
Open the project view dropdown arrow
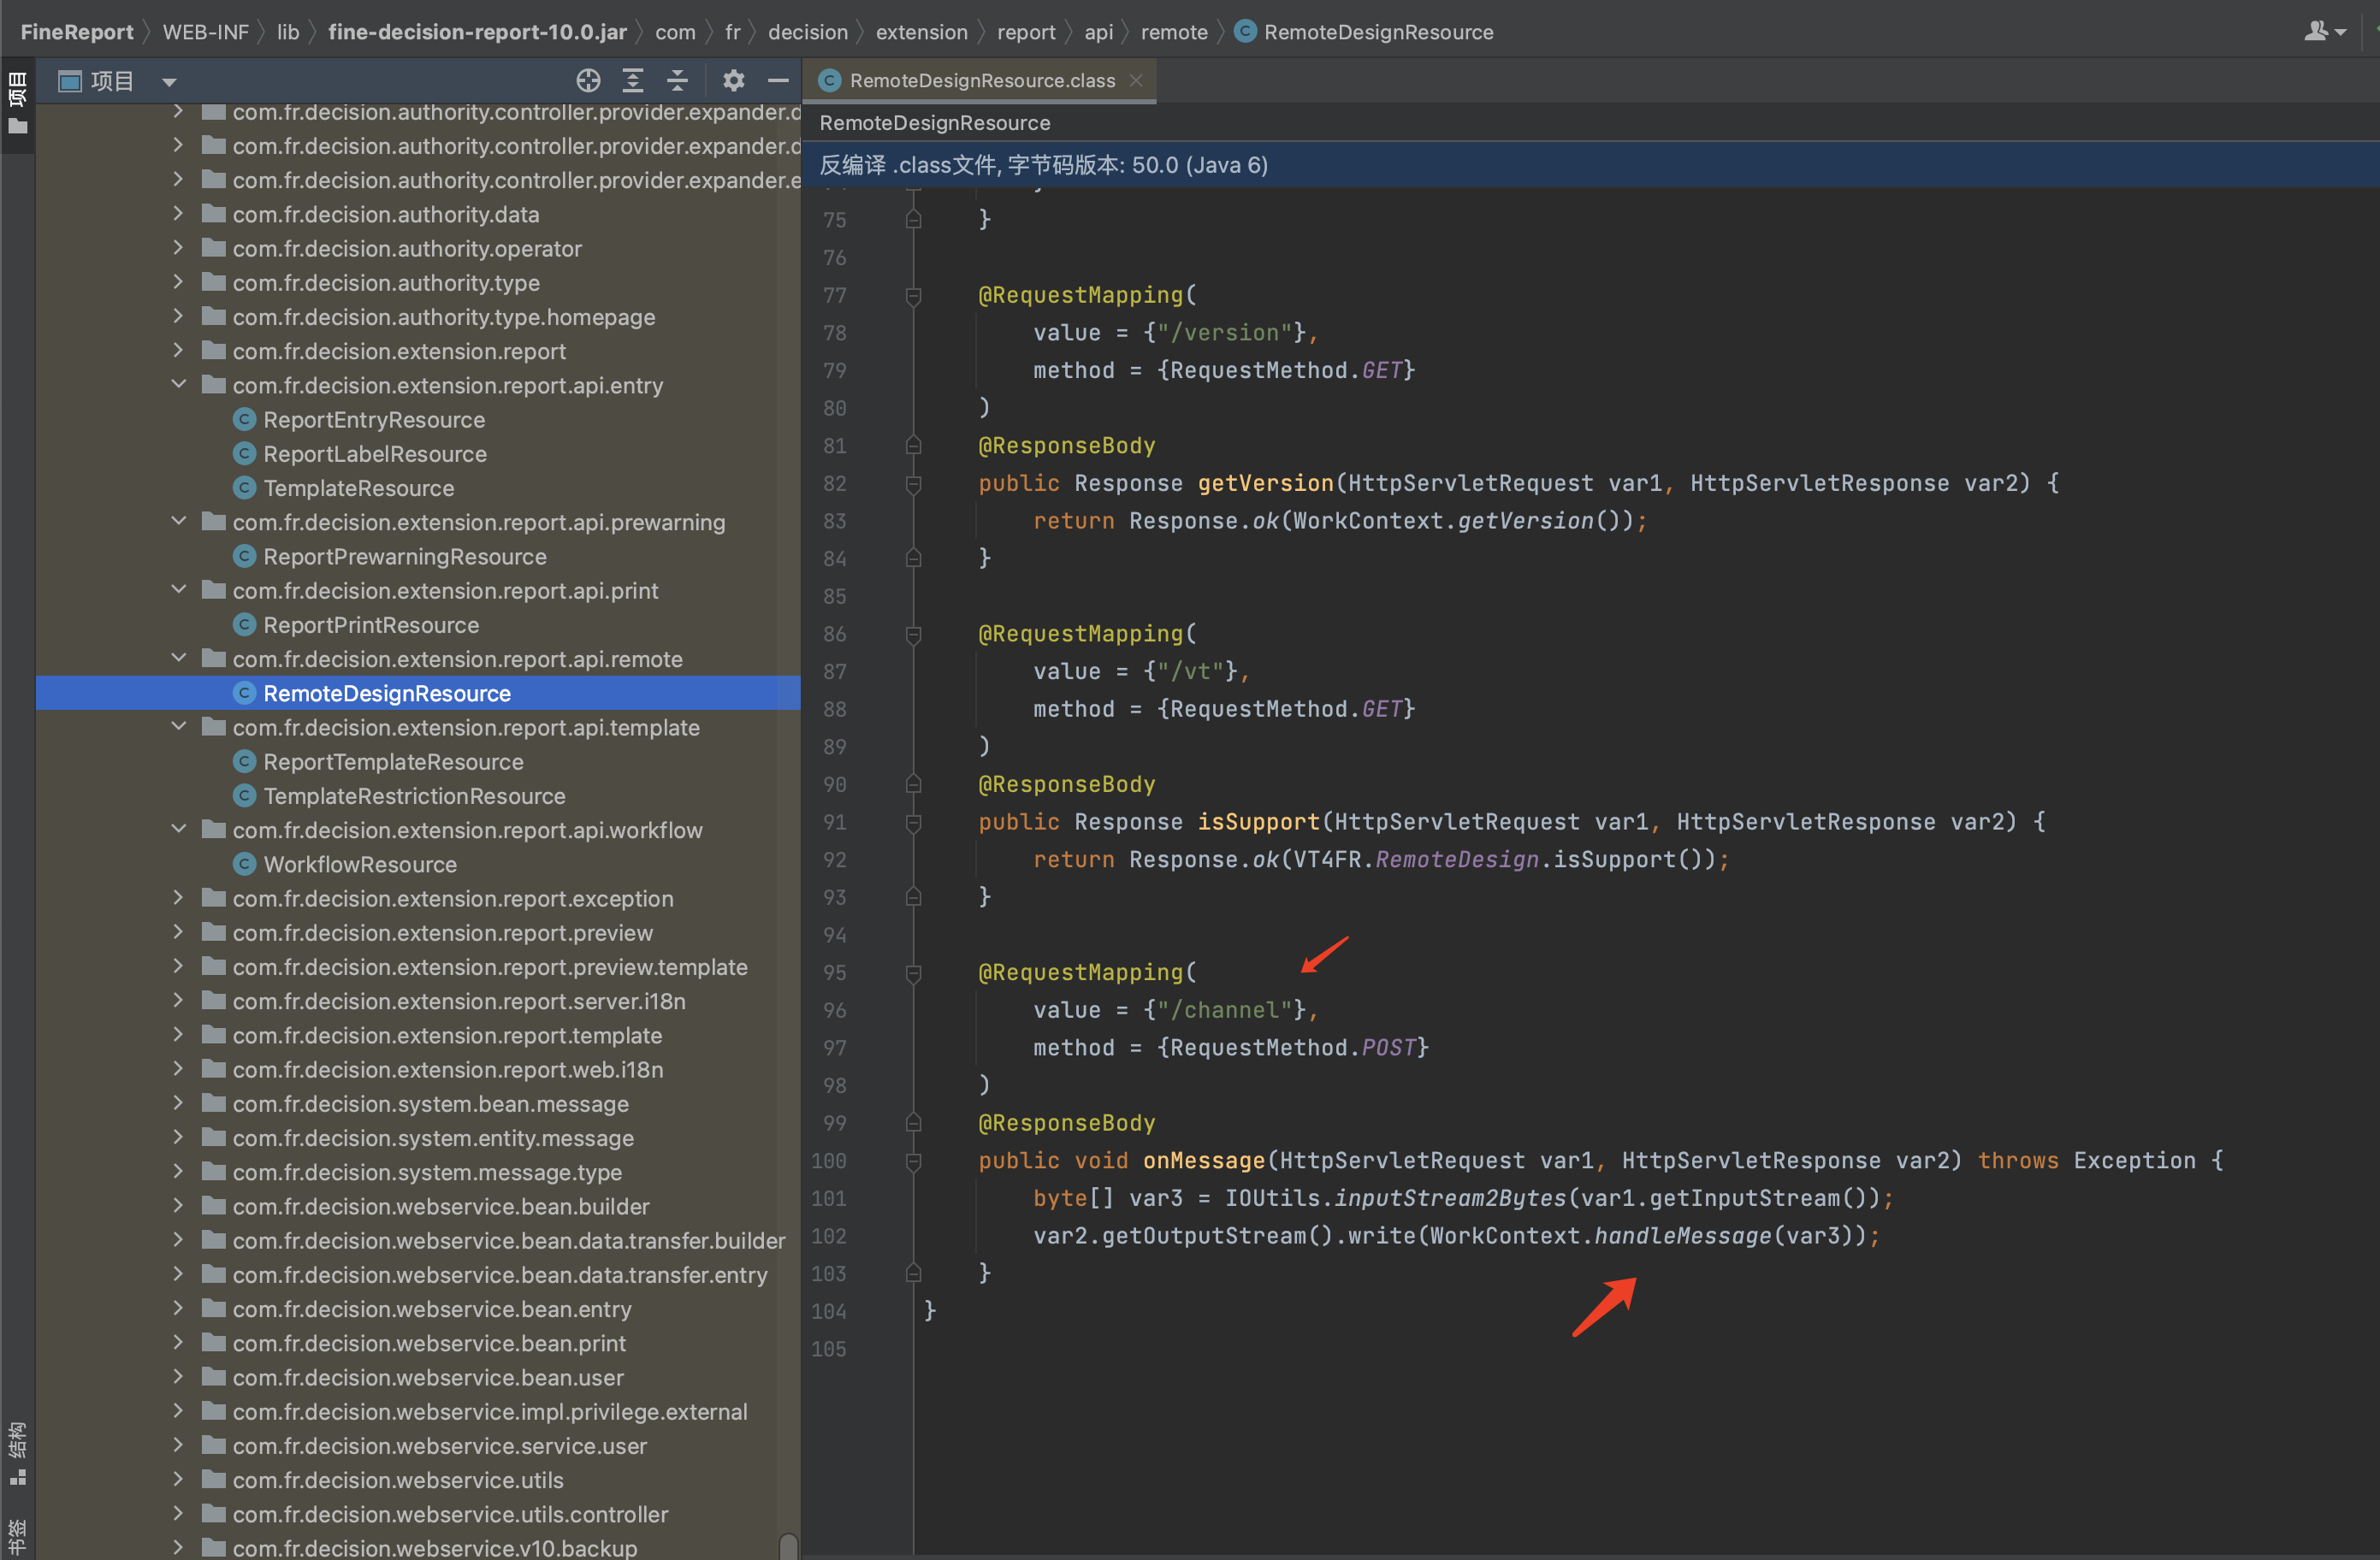(169, 82)
